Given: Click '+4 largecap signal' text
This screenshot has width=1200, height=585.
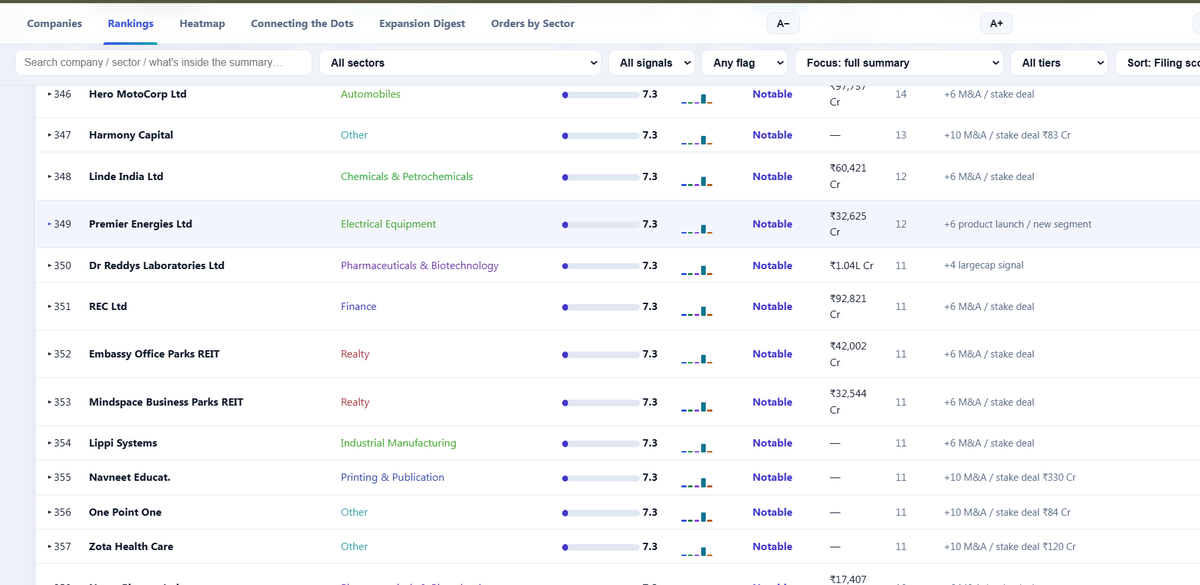Looking at the screenshot, I should (983, 265).
